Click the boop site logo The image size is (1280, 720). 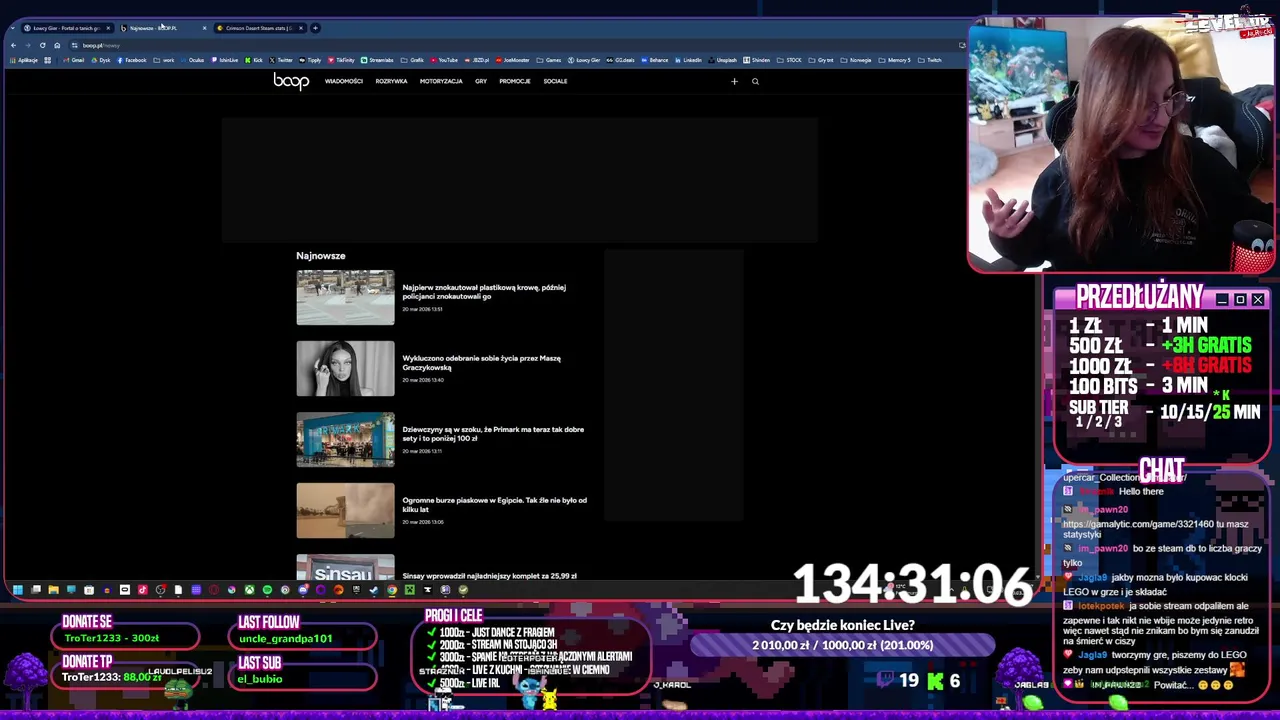[x=291, y=81]
